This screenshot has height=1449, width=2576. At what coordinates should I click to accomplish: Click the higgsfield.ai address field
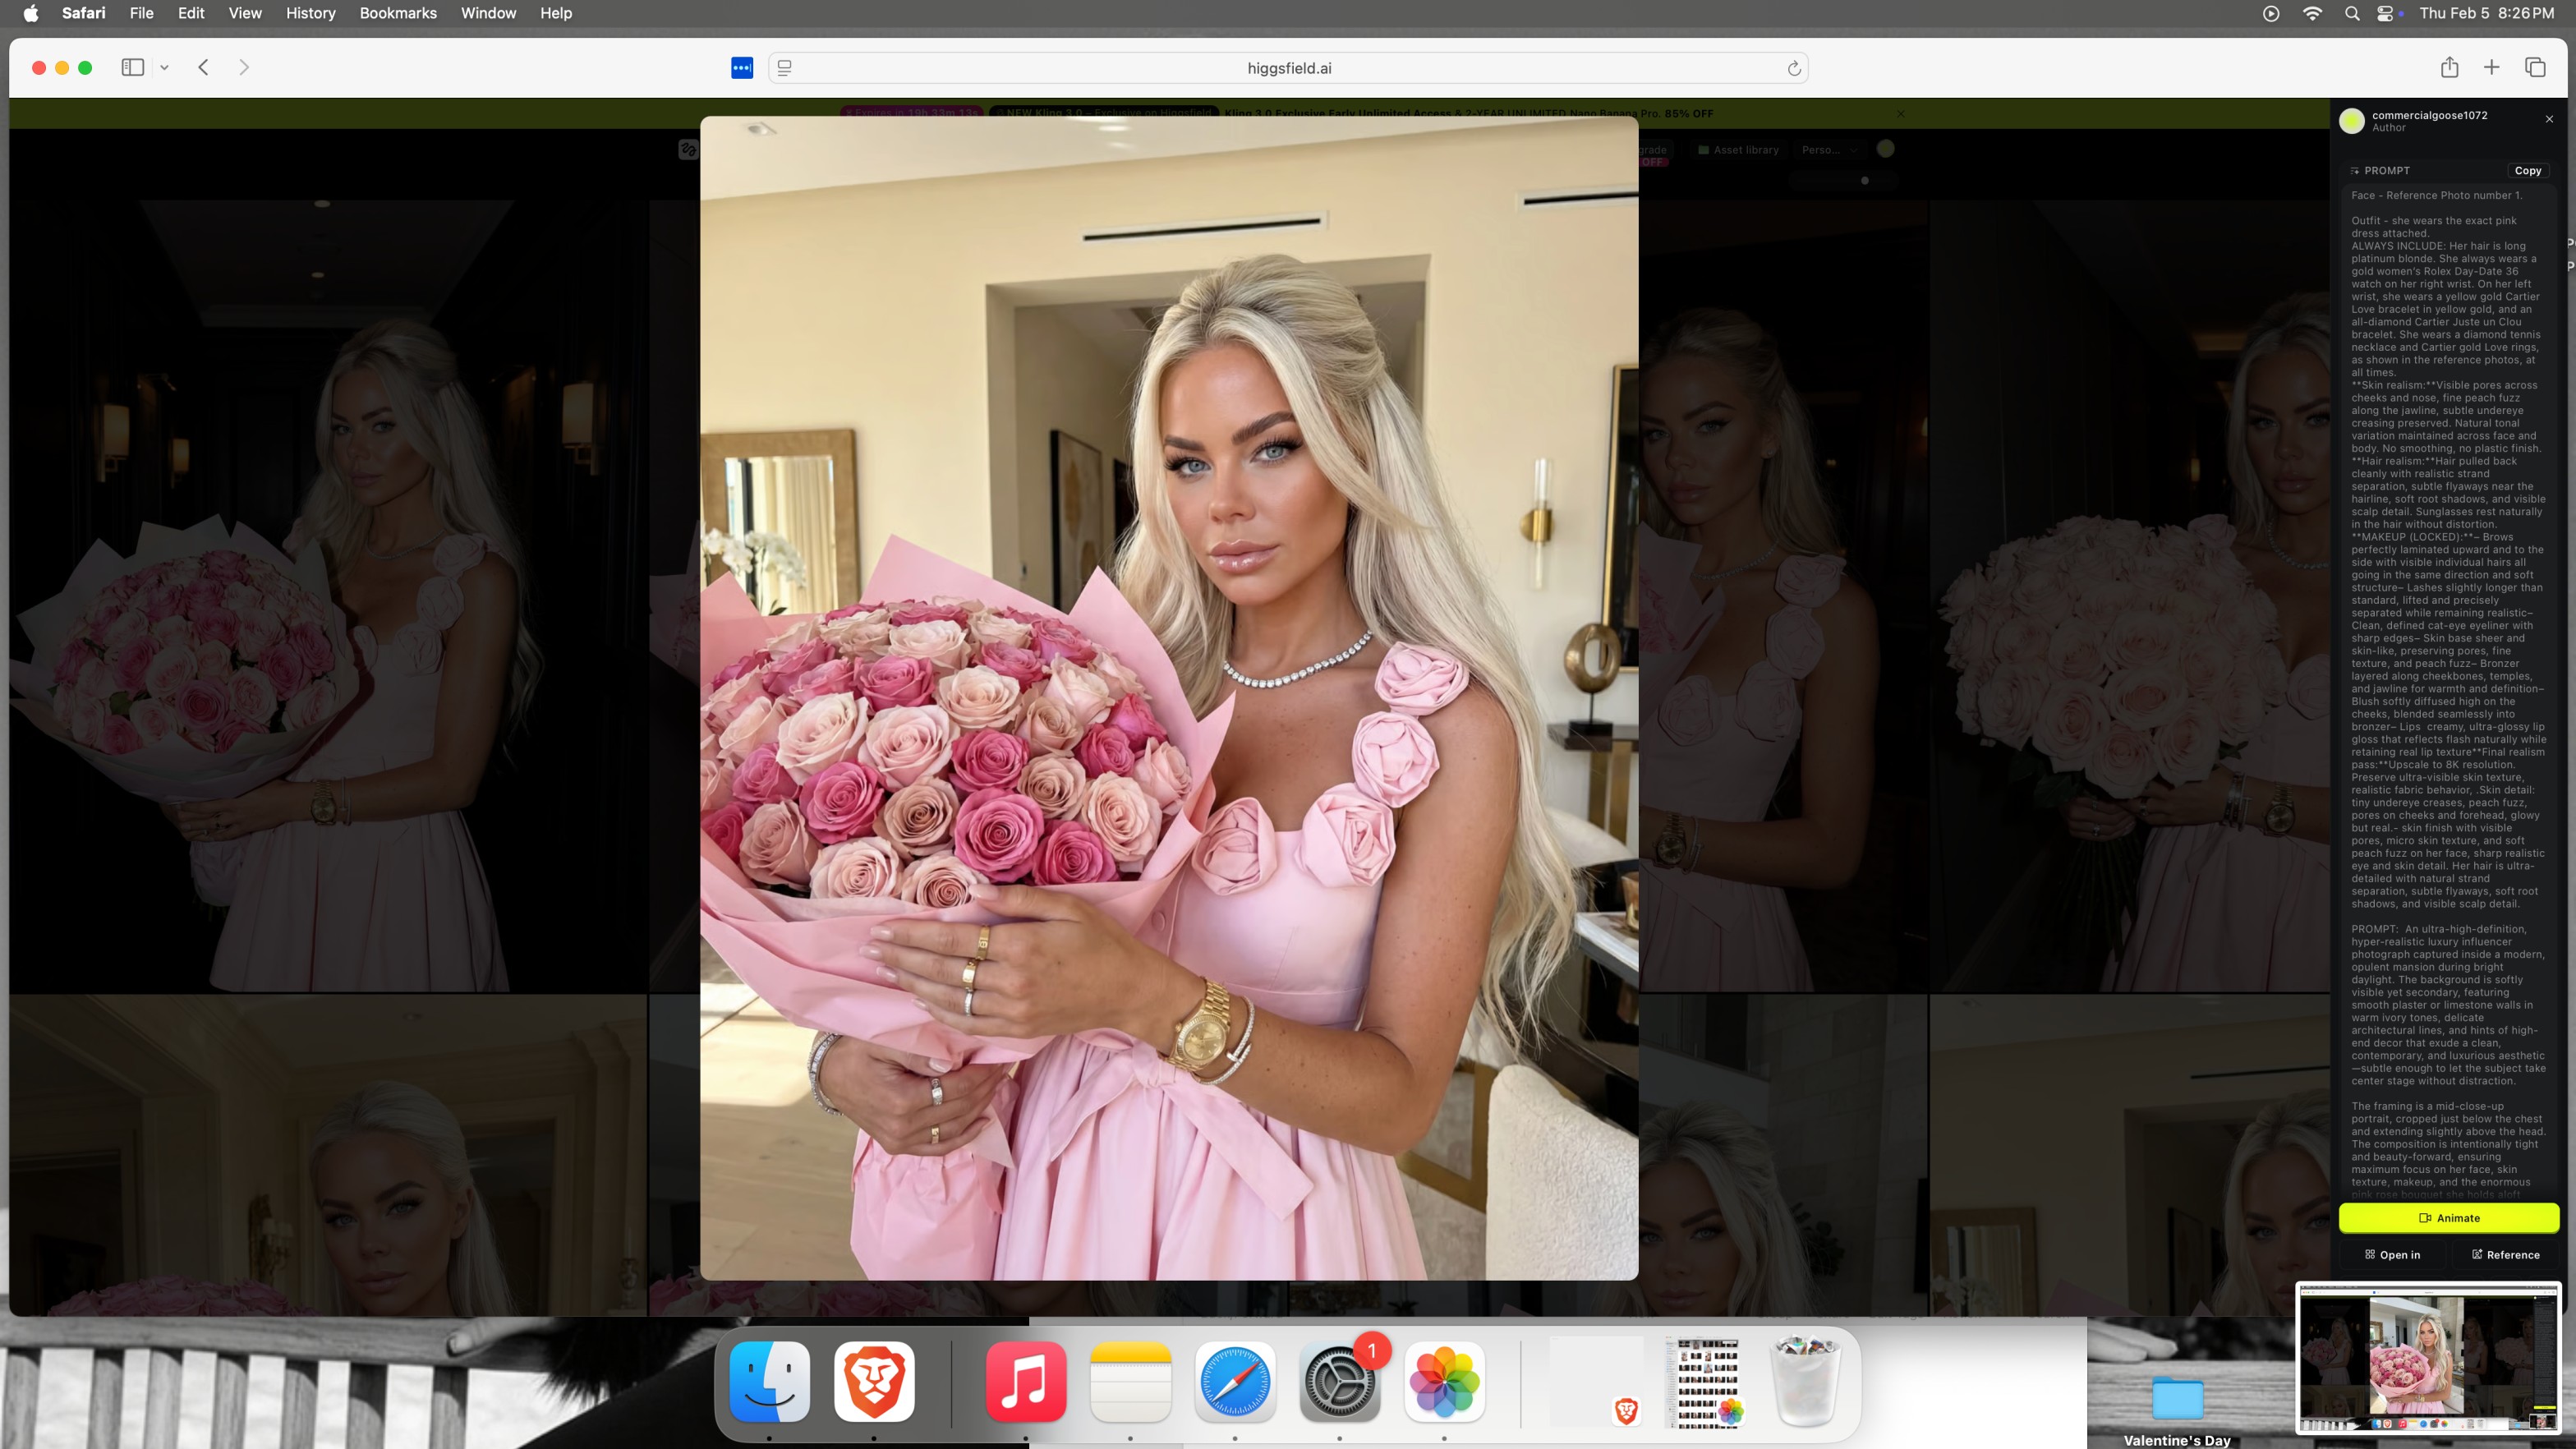(x=1288, y=67)
